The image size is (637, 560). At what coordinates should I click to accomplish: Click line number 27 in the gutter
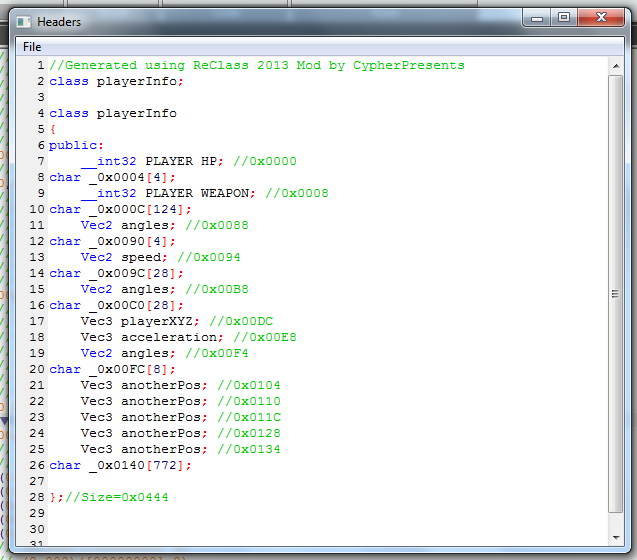click(x=37, y=481)
